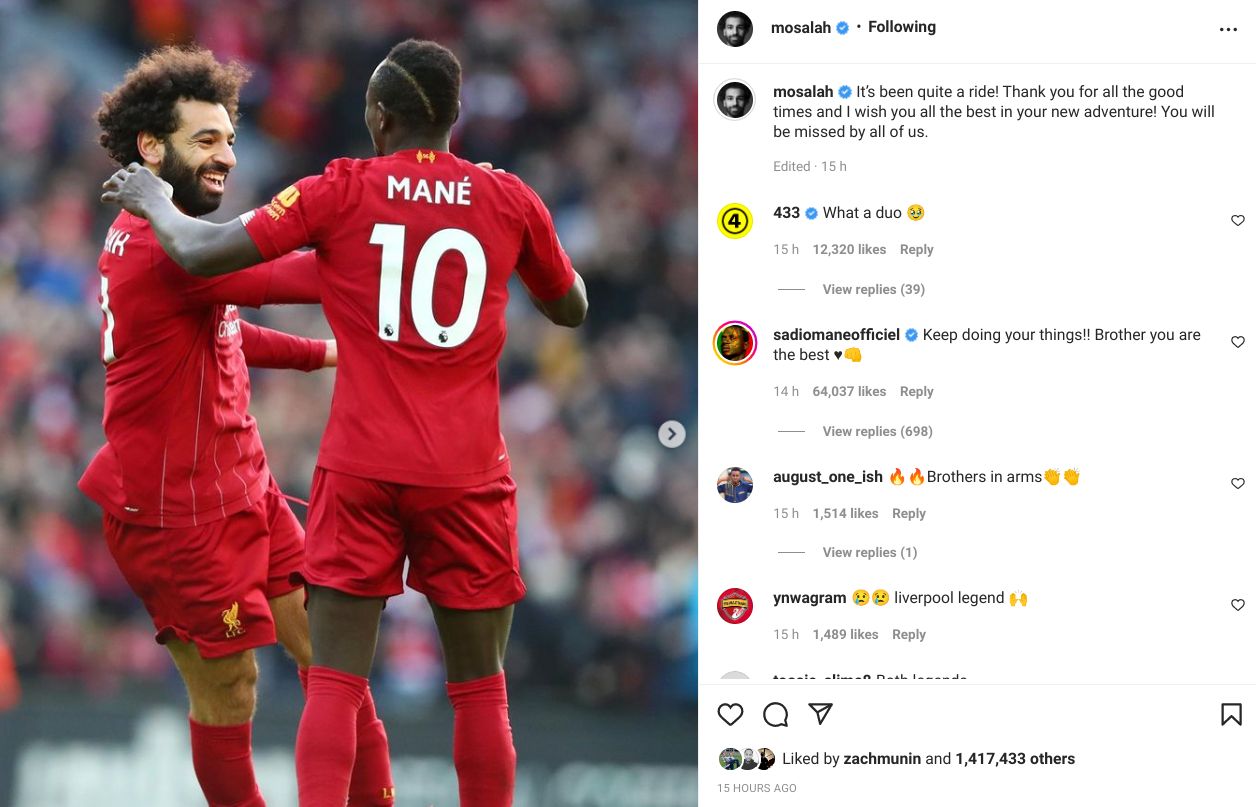View the 1,417,433 others likes list

(1015, 759)
